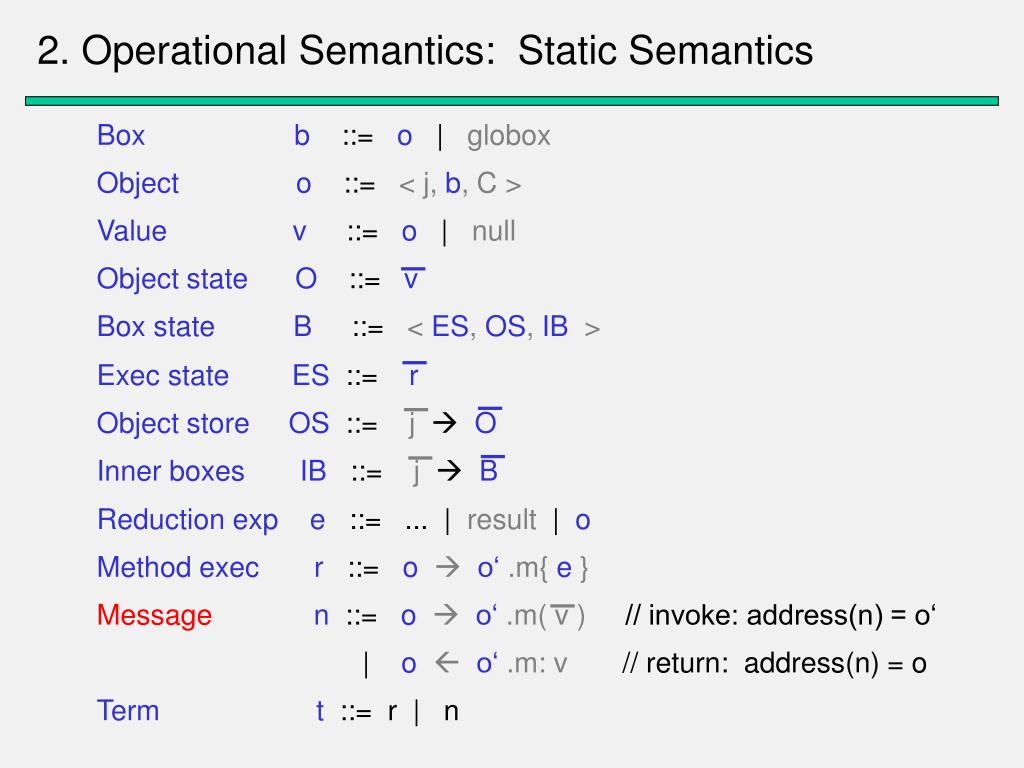
Task: Click the "Box state" label
Action: pyautogui.click(x=156, y=327)
